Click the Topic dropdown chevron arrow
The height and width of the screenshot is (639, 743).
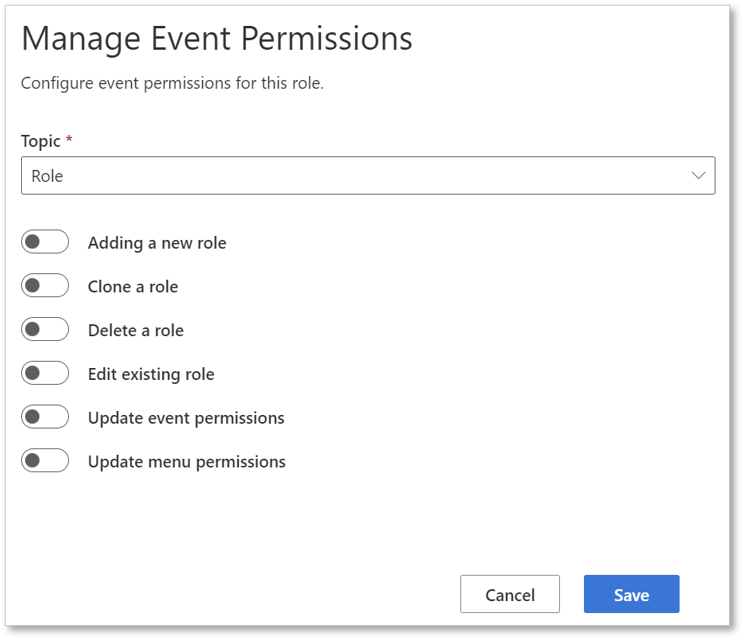pos(698,176)
